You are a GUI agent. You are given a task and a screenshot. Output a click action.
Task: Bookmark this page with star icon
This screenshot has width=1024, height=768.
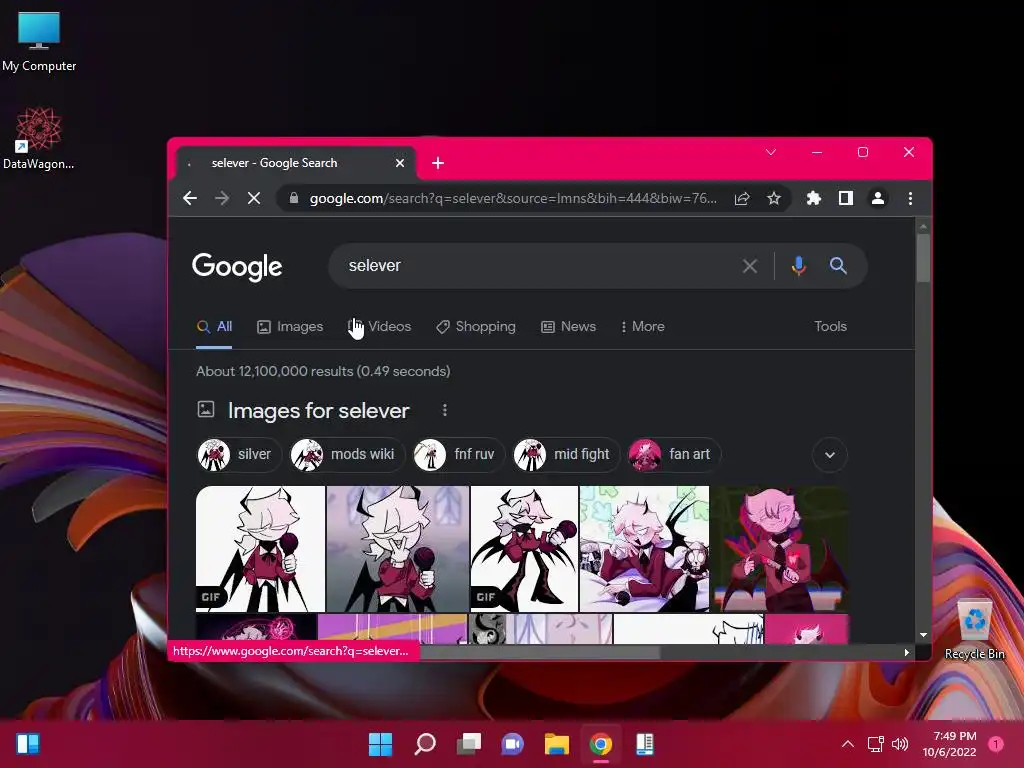pyautogui.click(x=774, y=198)
